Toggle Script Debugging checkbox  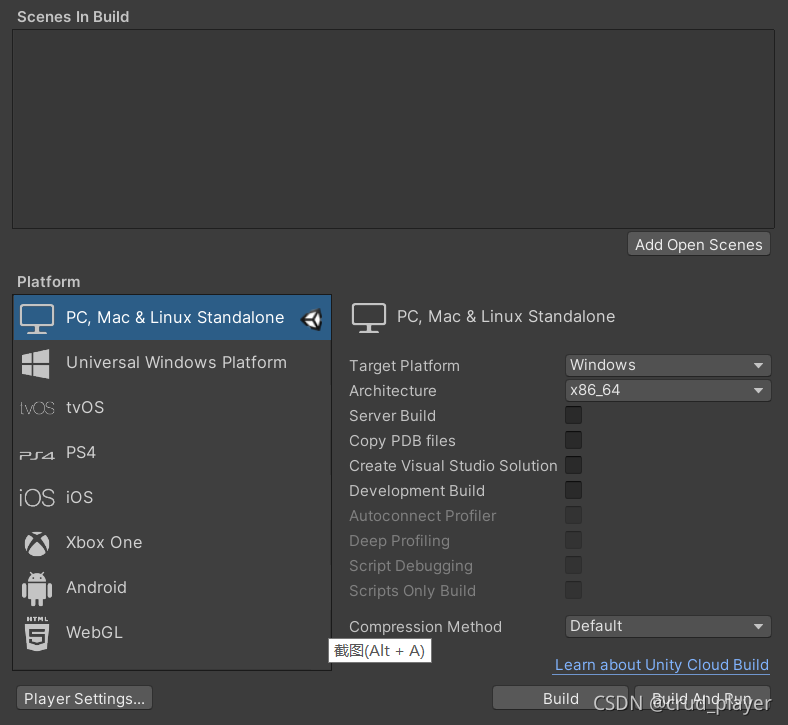pyautogui.click(x=573, y=565)
